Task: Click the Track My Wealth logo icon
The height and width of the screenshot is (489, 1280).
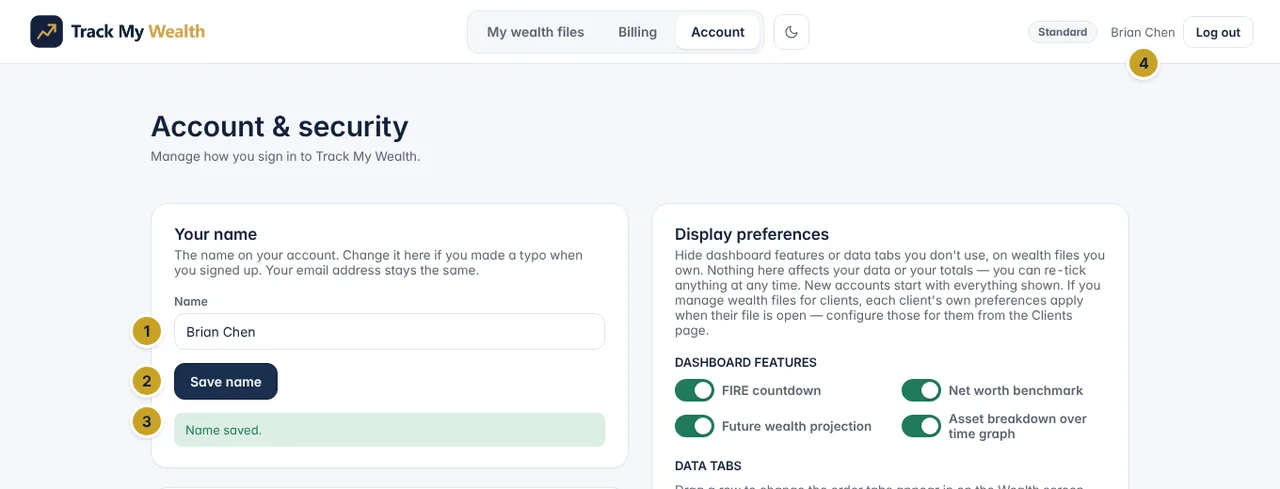Action: point(46,32)
